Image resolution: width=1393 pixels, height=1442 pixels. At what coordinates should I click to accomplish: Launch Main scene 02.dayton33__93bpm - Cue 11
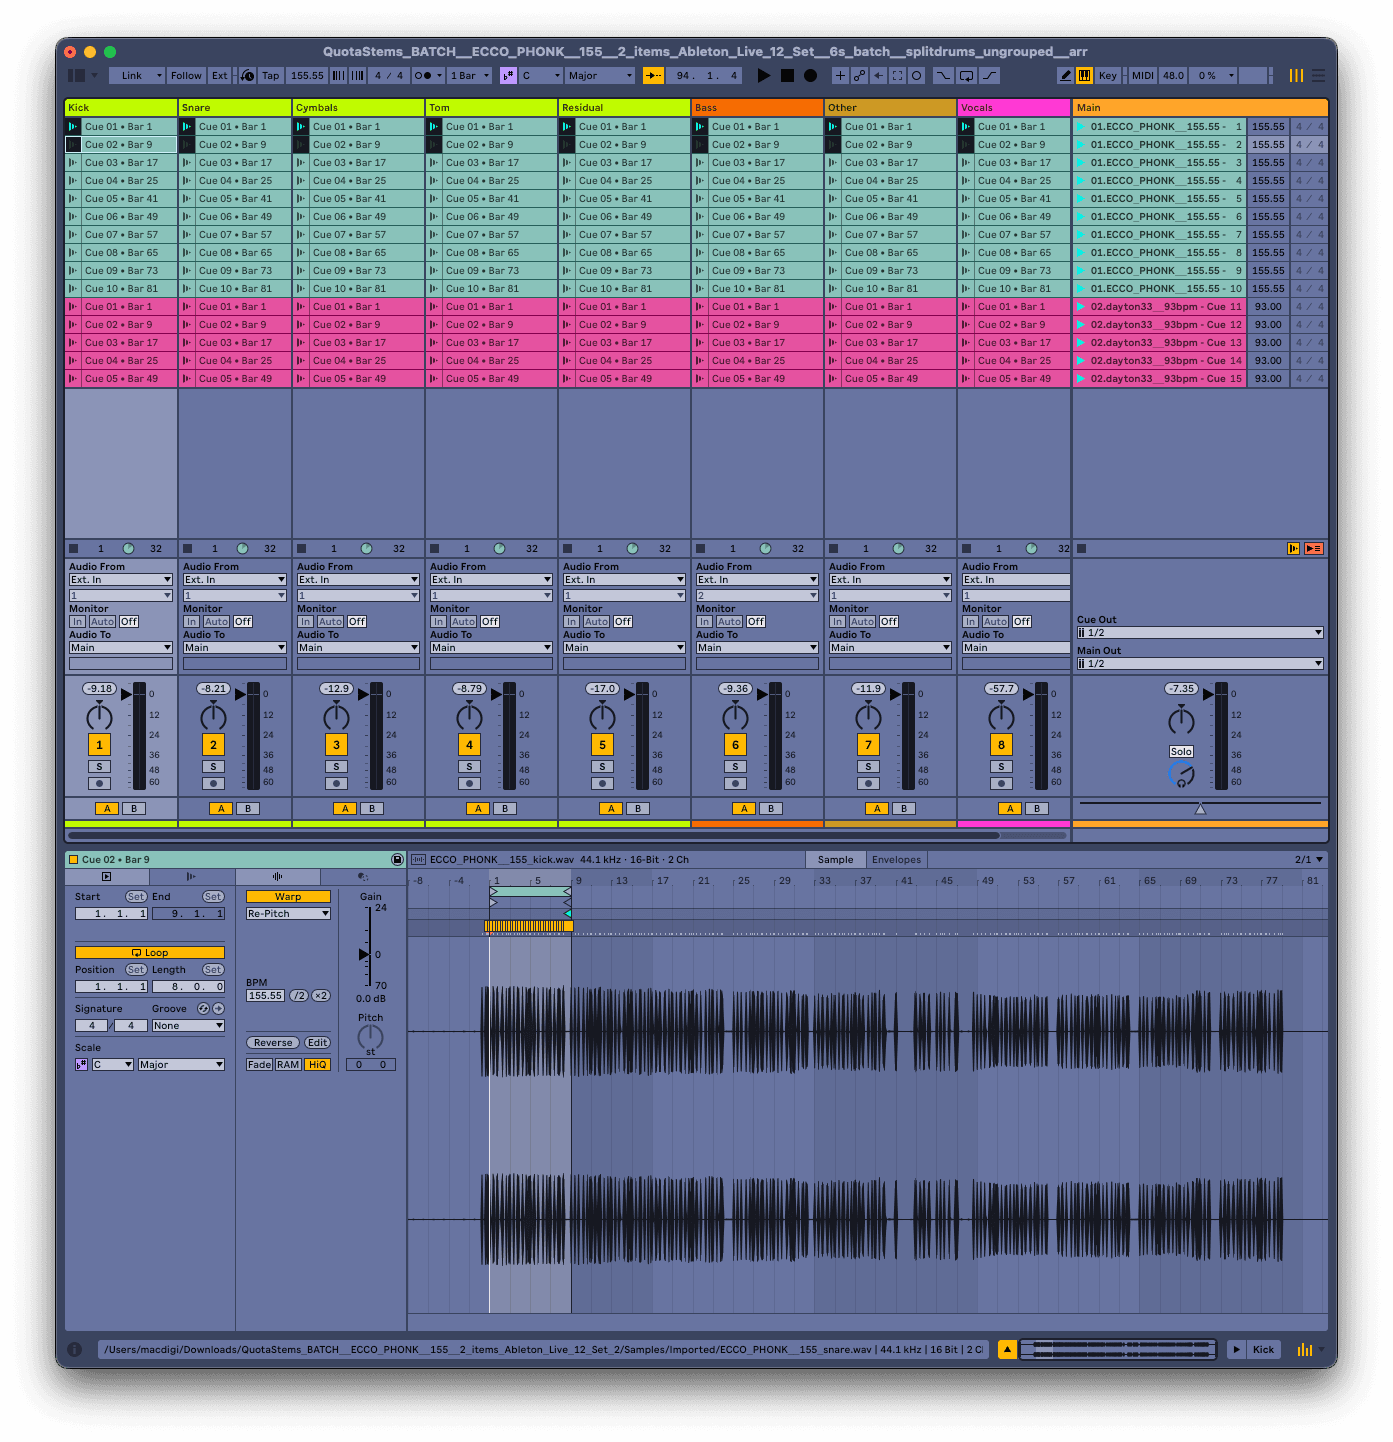[x=1081, y=307]
